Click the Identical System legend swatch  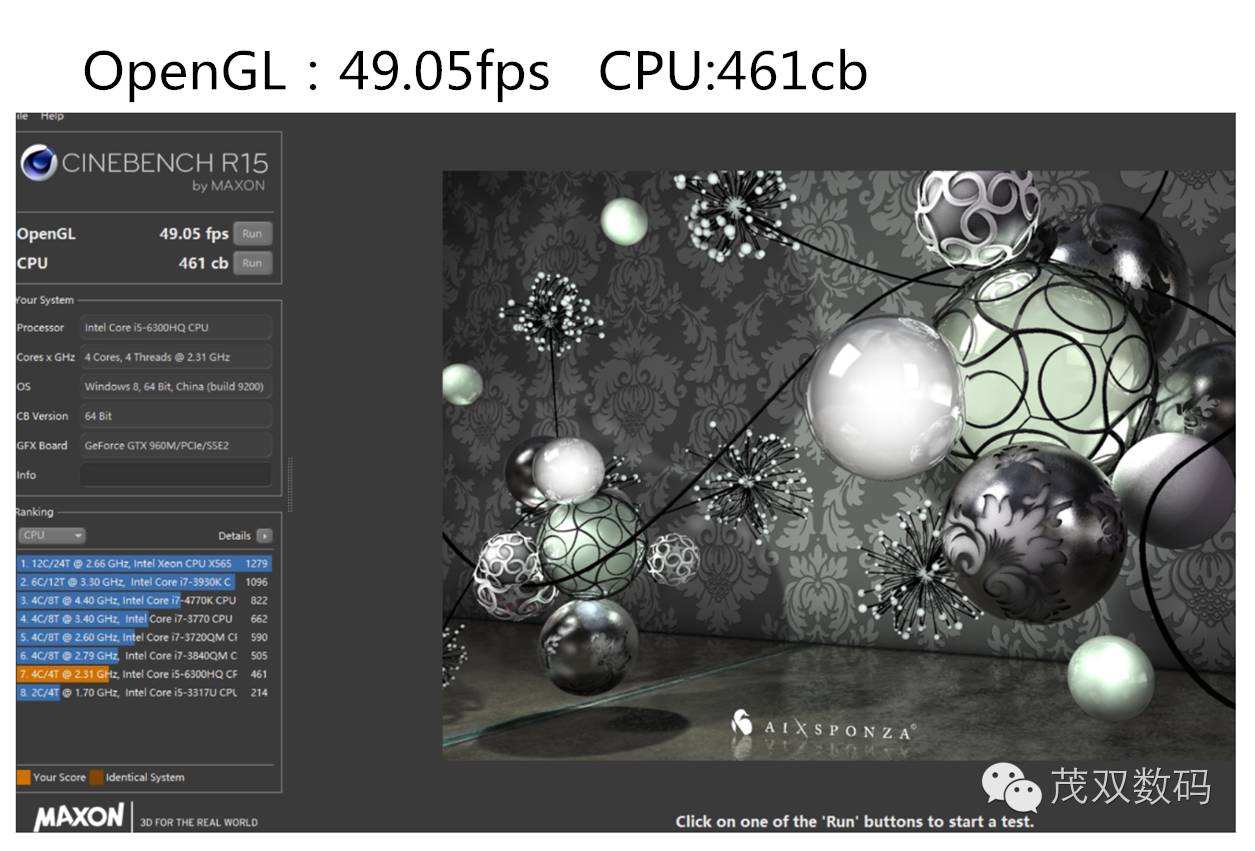[x=96, y=777]
